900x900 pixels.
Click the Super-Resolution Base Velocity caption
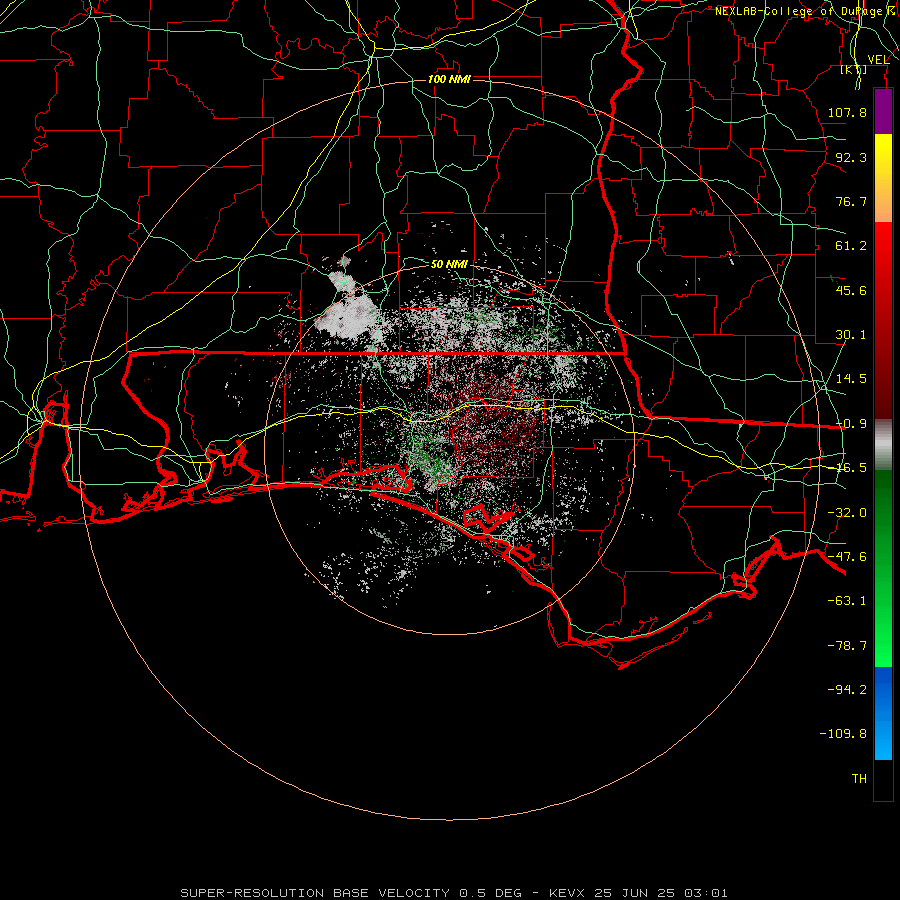point(454,893)
